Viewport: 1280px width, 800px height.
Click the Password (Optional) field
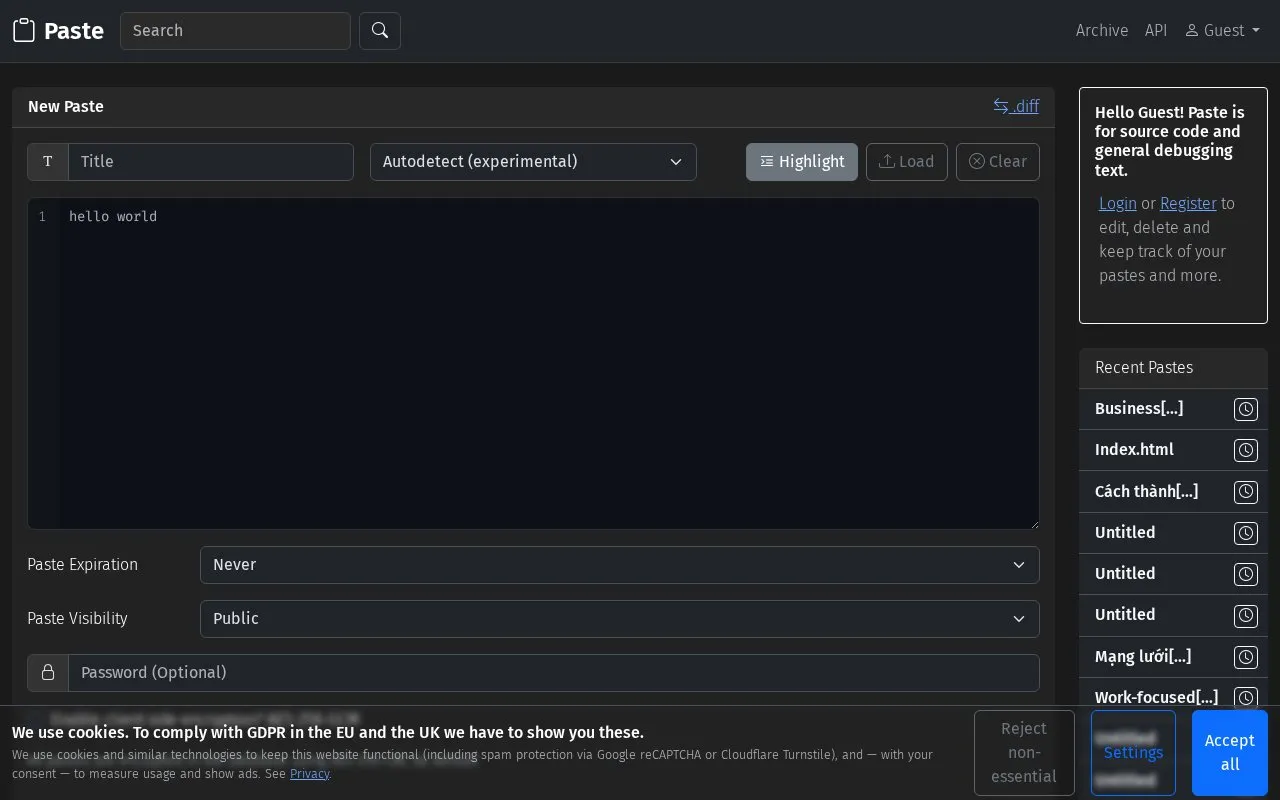554,673
